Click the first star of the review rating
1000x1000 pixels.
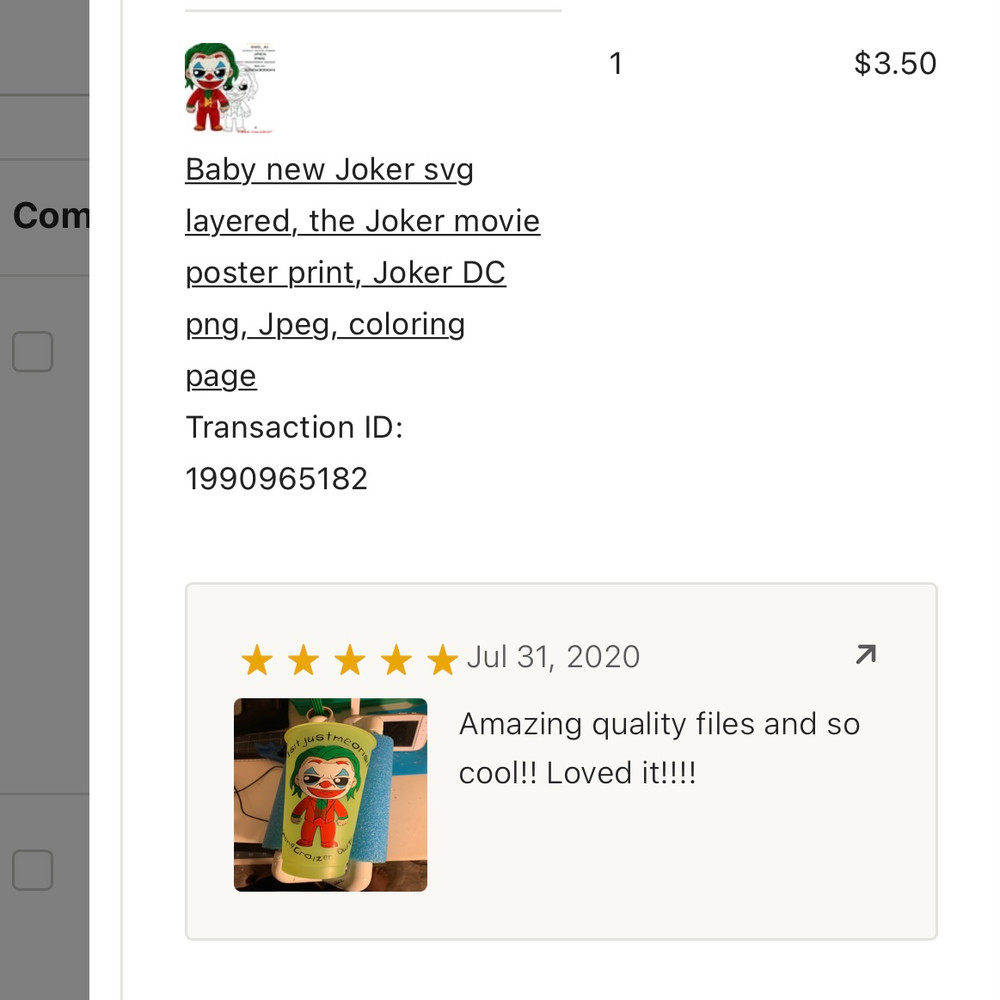coord(257,660)
